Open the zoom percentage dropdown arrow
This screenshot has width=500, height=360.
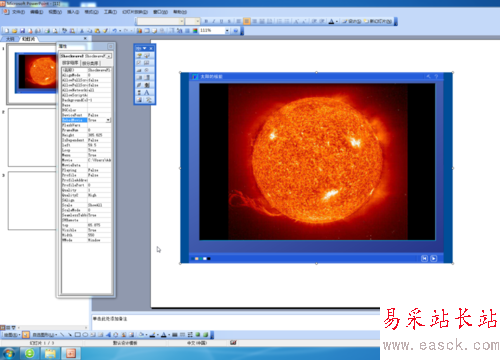pos(227,31)
